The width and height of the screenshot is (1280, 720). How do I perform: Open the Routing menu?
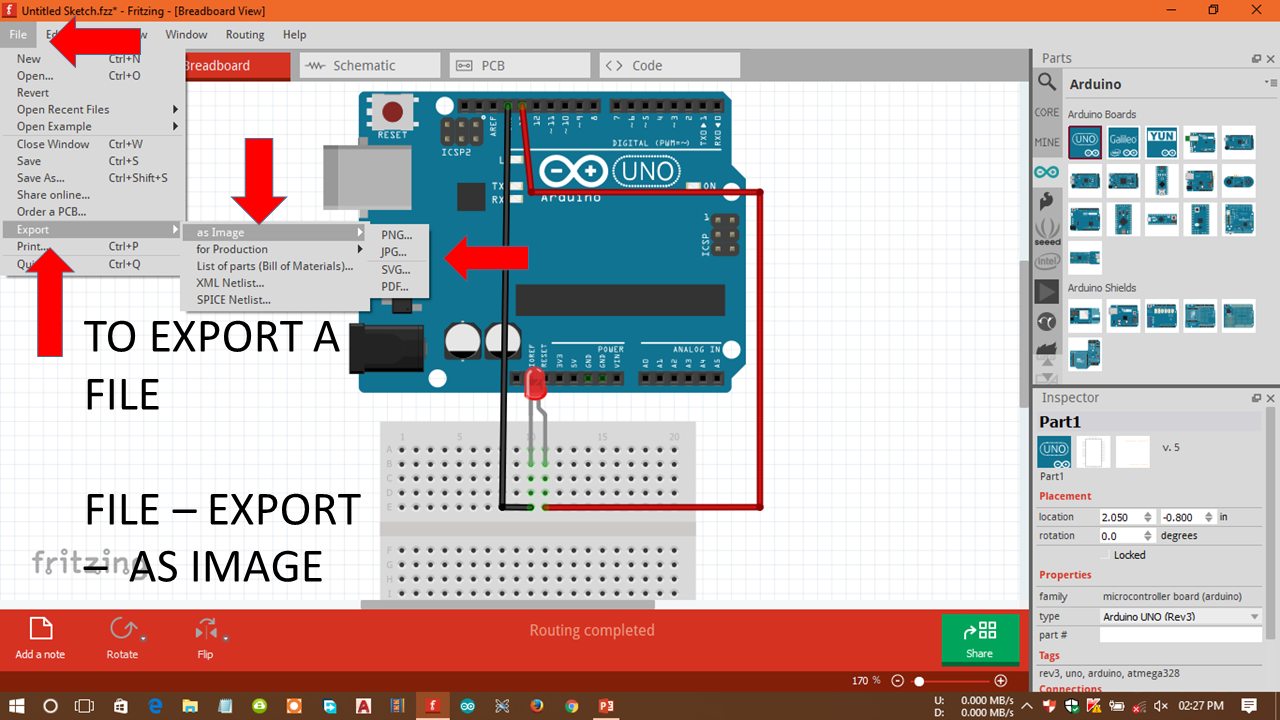245,34
